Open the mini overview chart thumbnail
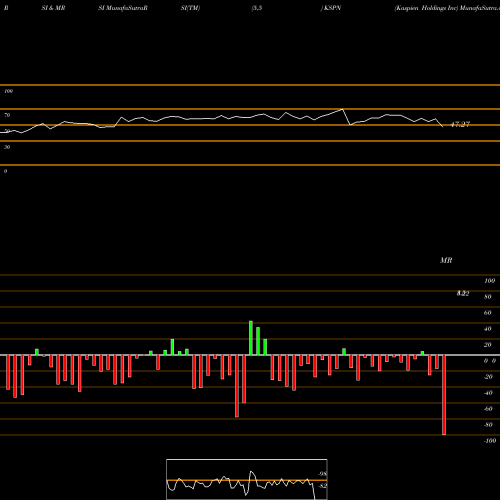500x500 pixels. coord(247,479)
